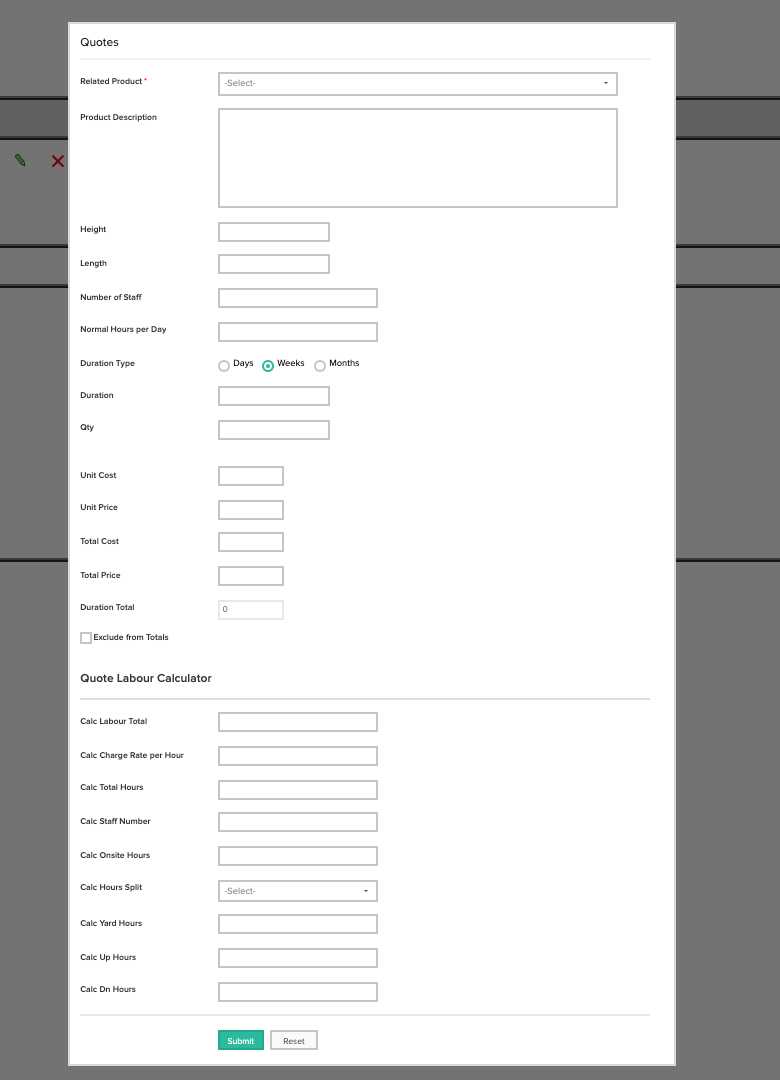
Task: Focus the Normal Hours per Day field
Action: tap(298, 331)
